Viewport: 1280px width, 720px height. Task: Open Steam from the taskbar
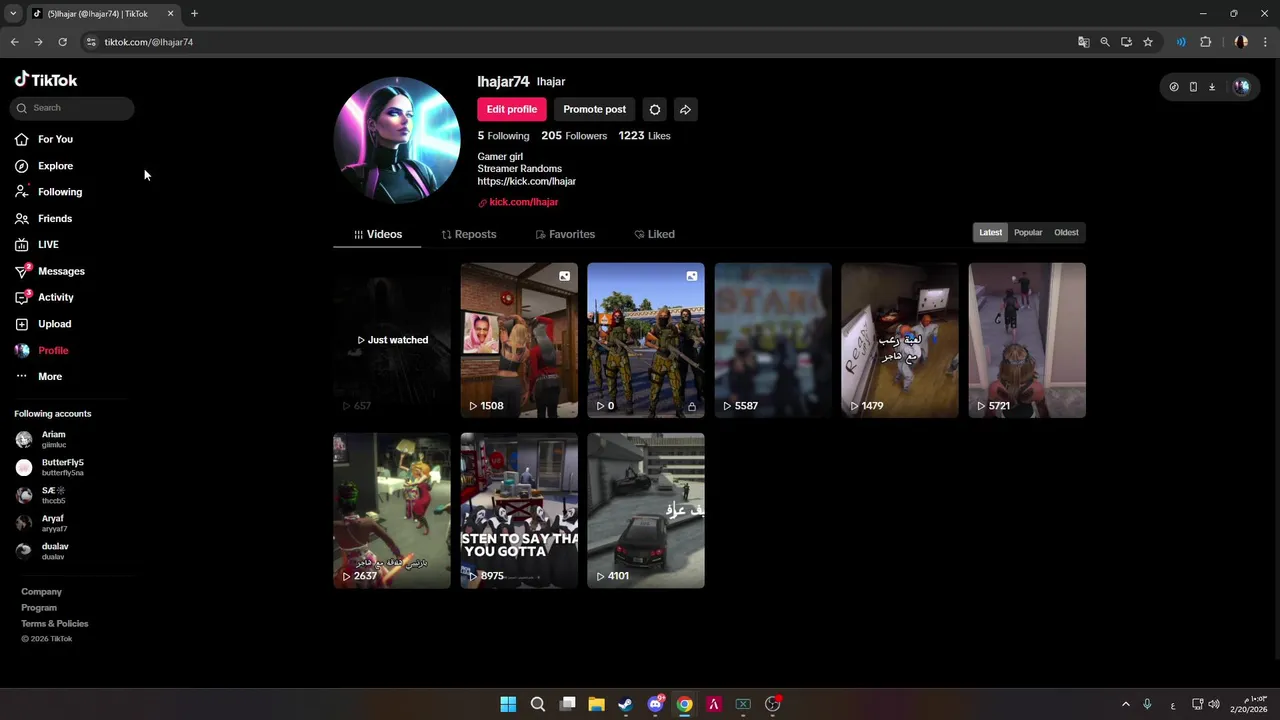coord(625,704)
